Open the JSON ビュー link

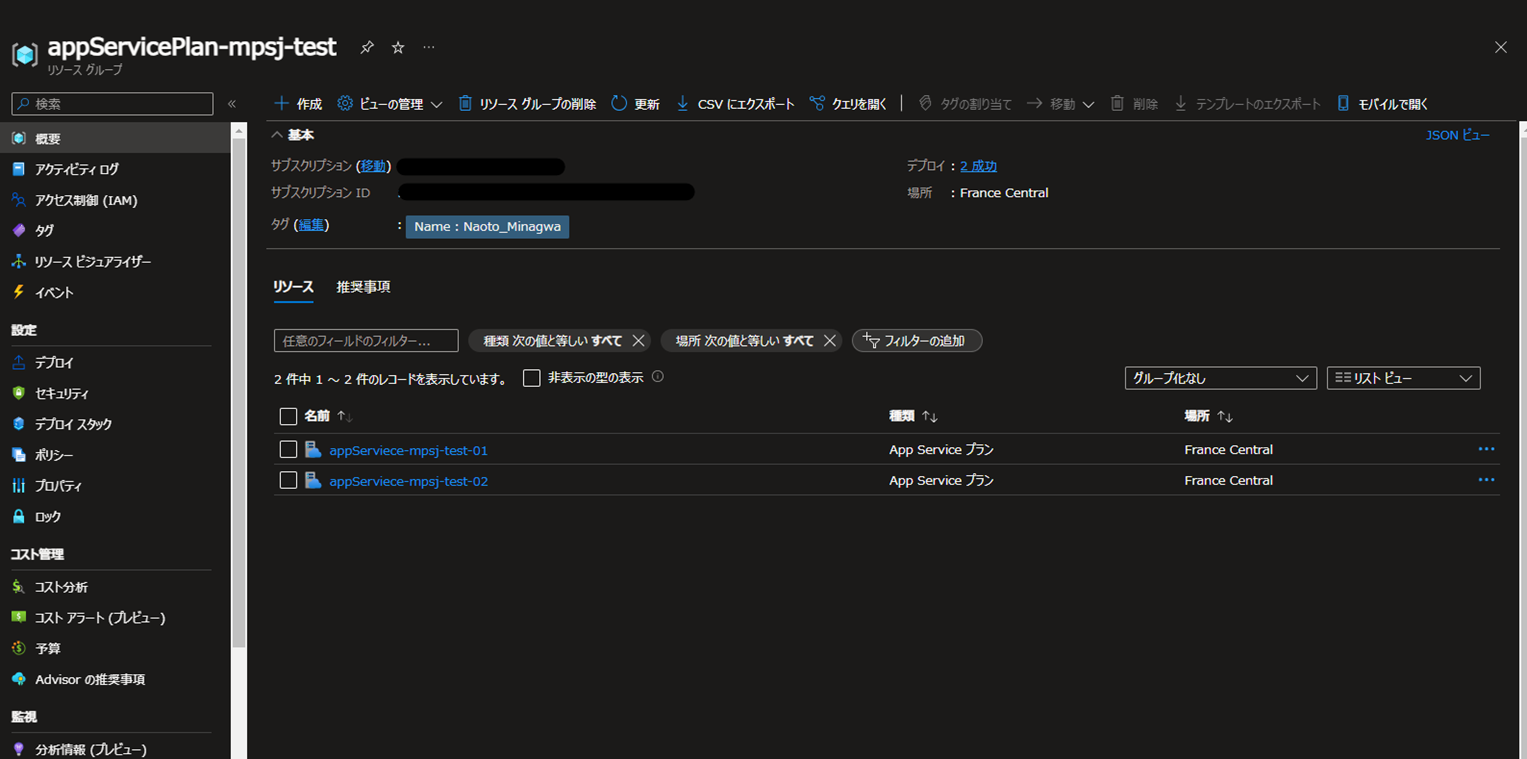pos(1457,135)
